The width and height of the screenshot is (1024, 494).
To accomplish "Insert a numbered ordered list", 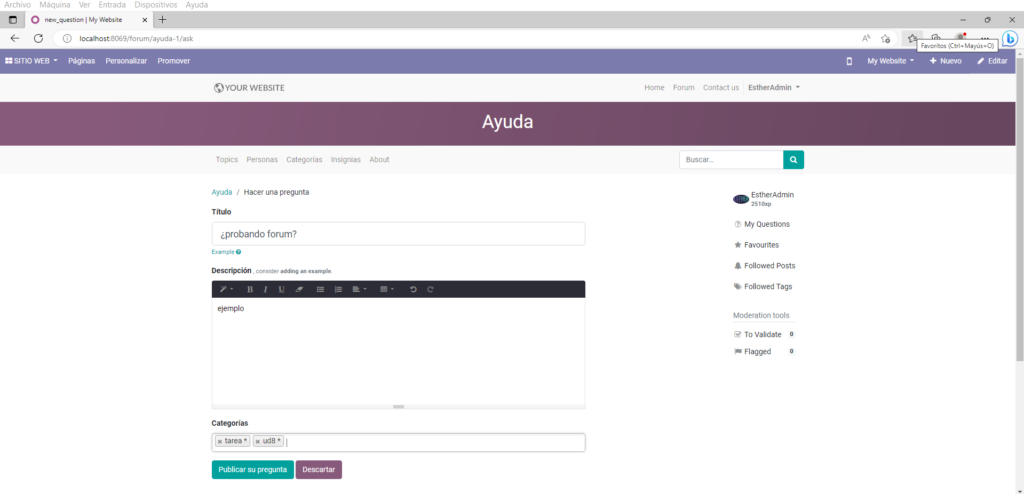I will [x=338, y=289].
